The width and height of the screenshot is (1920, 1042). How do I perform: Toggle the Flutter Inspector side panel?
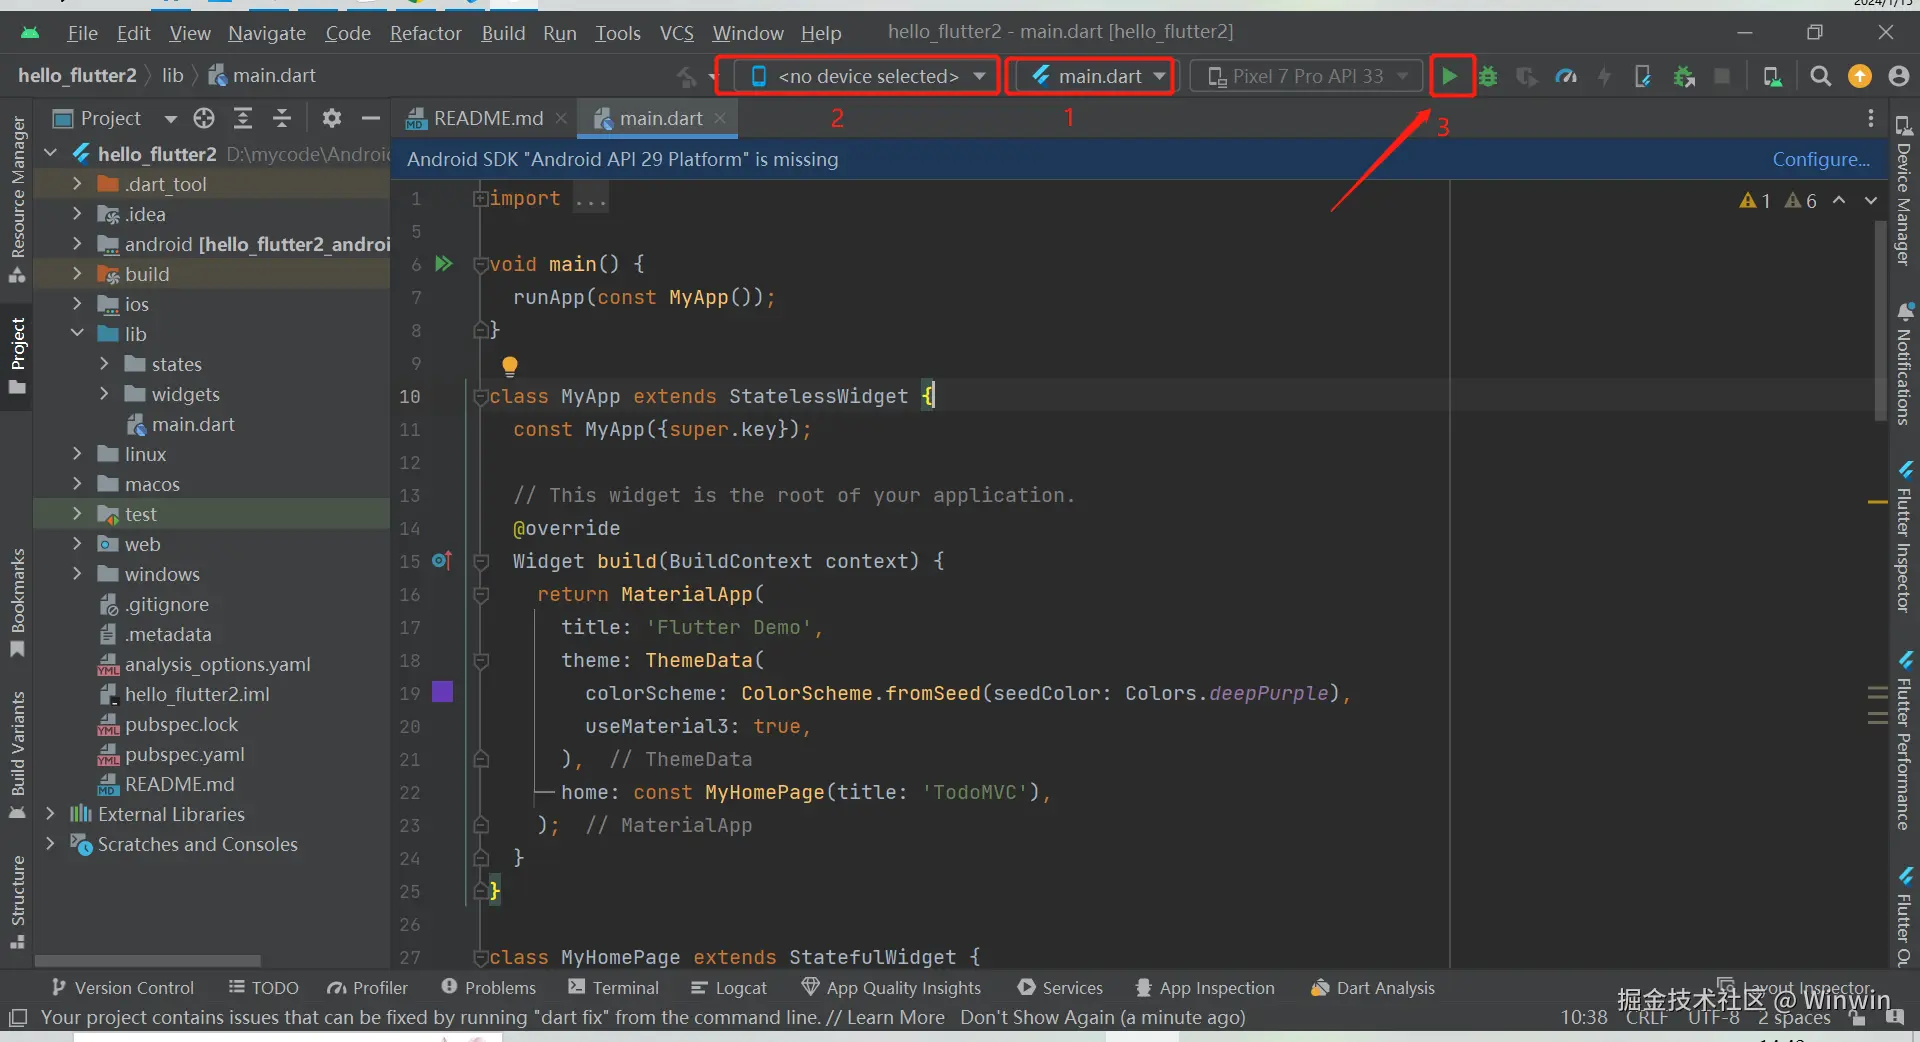pyautogui.click(x=1904, y=538)
